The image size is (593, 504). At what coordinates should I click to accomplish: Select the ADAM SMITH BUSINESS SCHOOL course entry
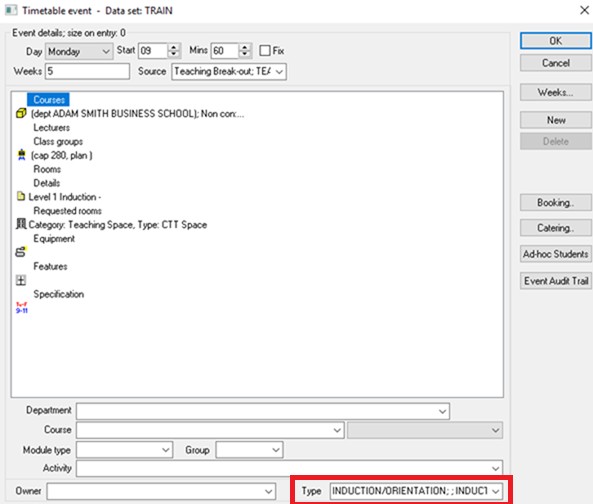coord(137,114)
